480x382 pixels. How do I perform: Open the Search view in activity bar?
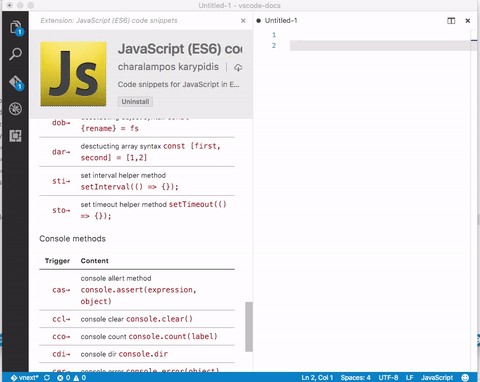click(15, 54)
